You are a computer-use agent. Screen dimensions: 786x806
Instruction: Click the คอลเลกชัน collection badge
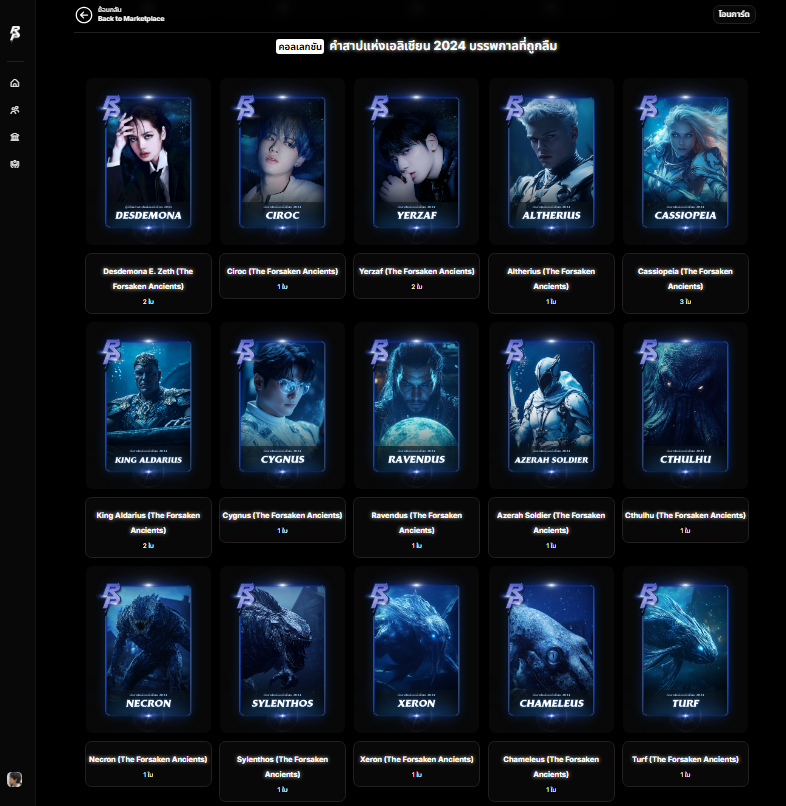tap(300, 47)
